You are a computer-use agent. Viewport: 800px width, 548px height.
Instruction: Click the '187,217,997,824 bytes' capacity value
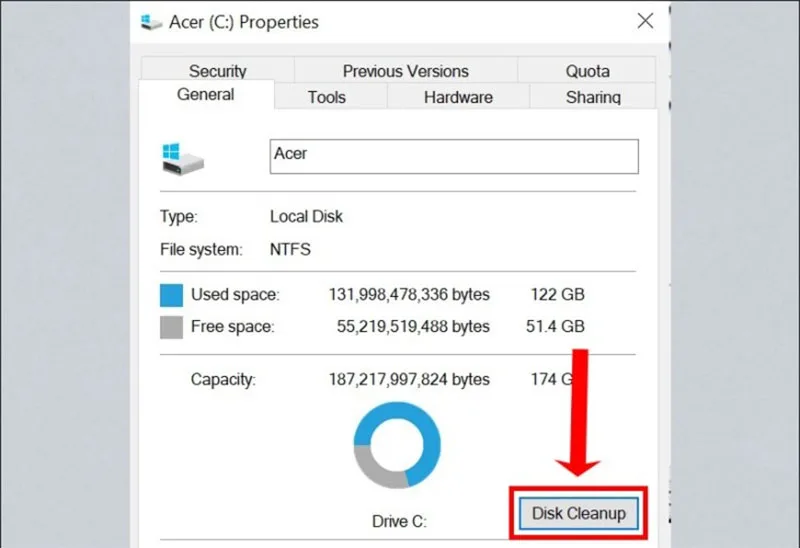(409, 380)
